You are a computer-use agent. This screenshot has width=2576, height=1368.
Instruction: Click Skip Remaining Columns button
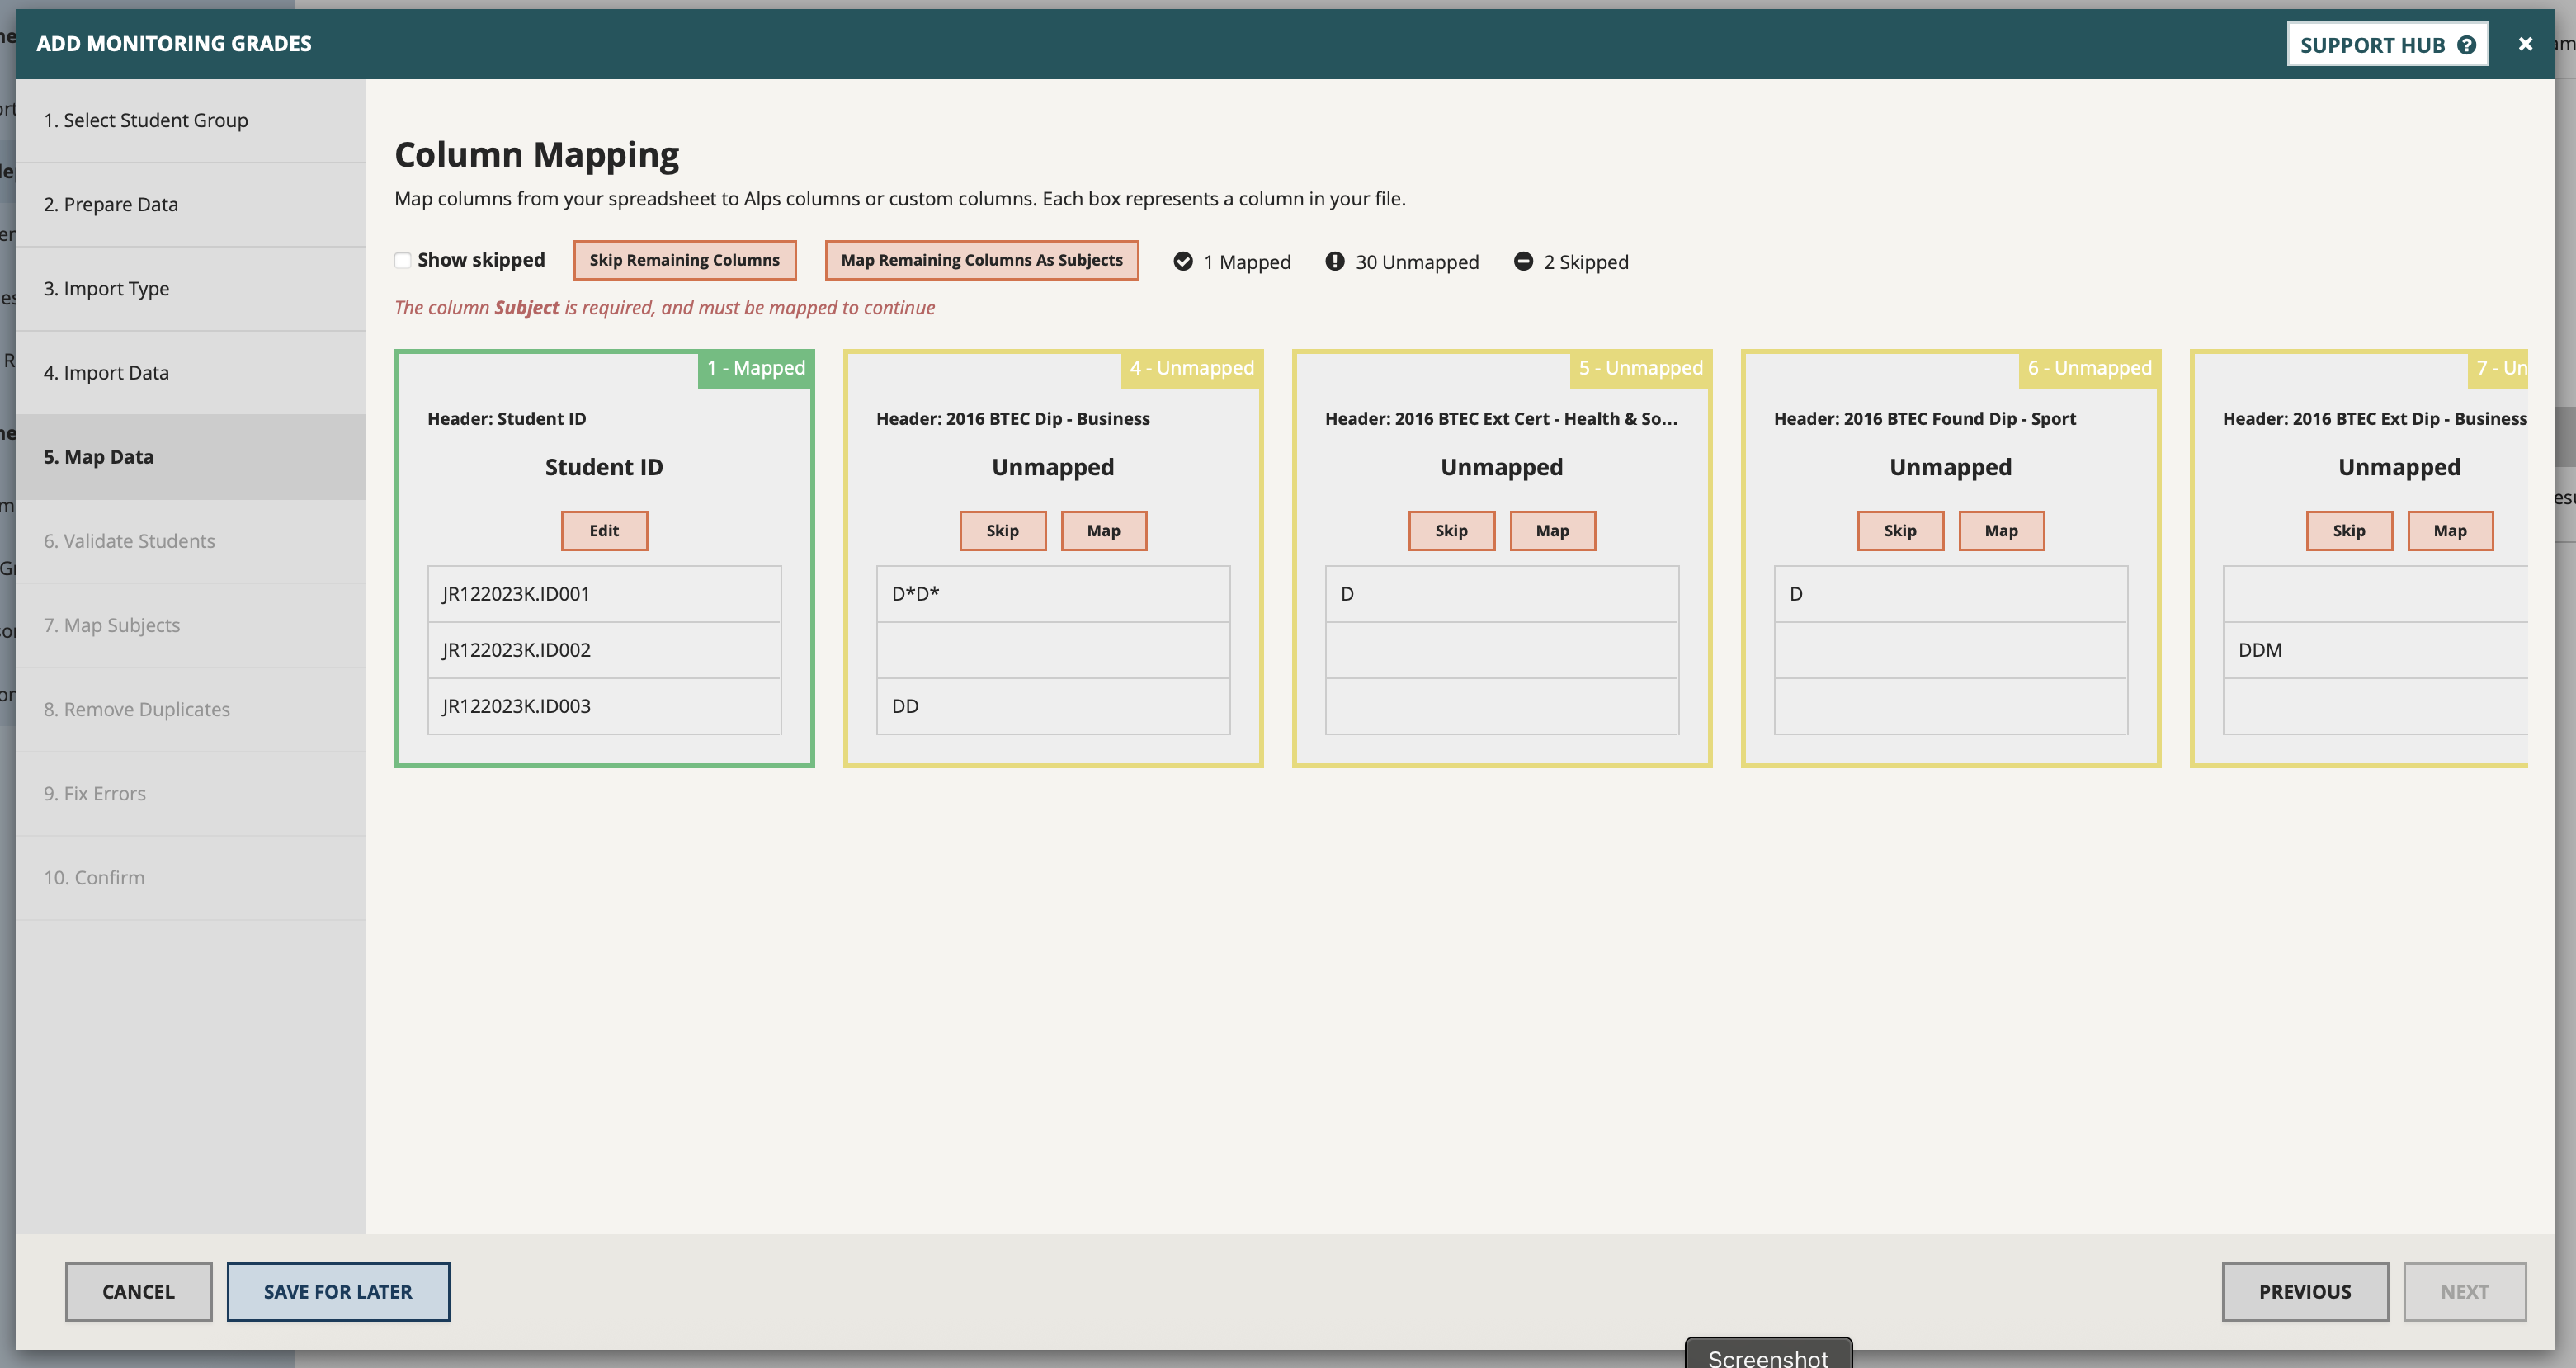tap(684, 260)
